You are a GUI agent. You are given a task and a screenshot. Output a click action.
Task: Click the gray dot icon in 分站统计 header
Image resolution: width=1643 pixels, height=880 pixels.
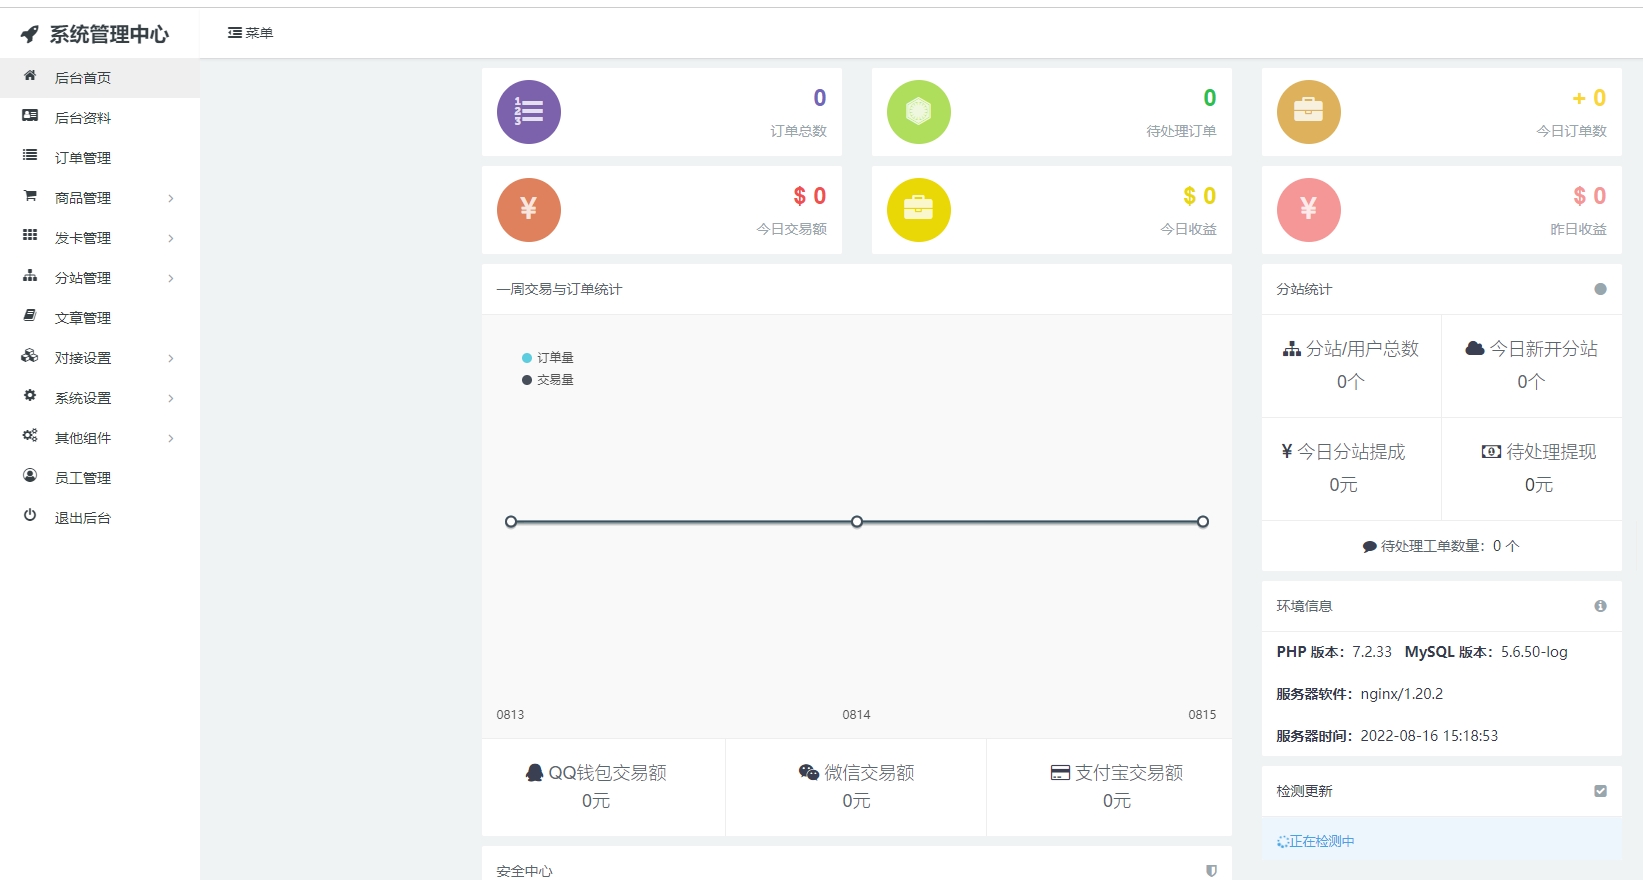click(1600, 289)
